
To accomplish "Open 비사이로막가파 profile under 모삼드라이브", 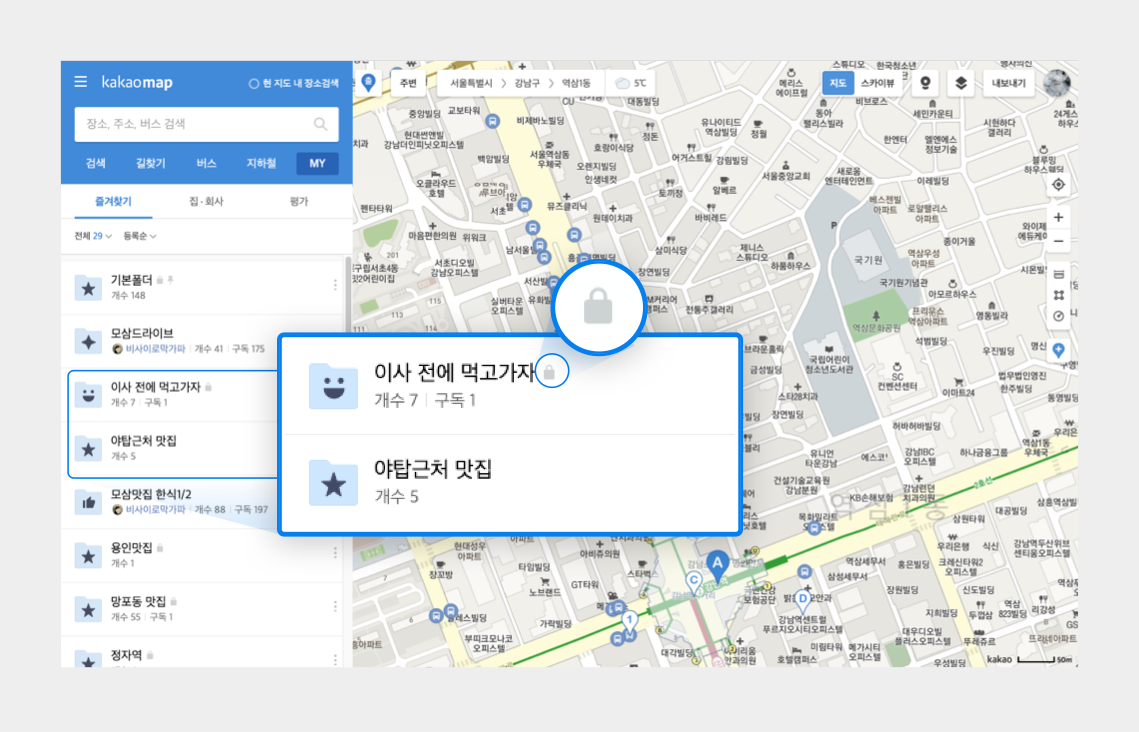I will 155,349.
